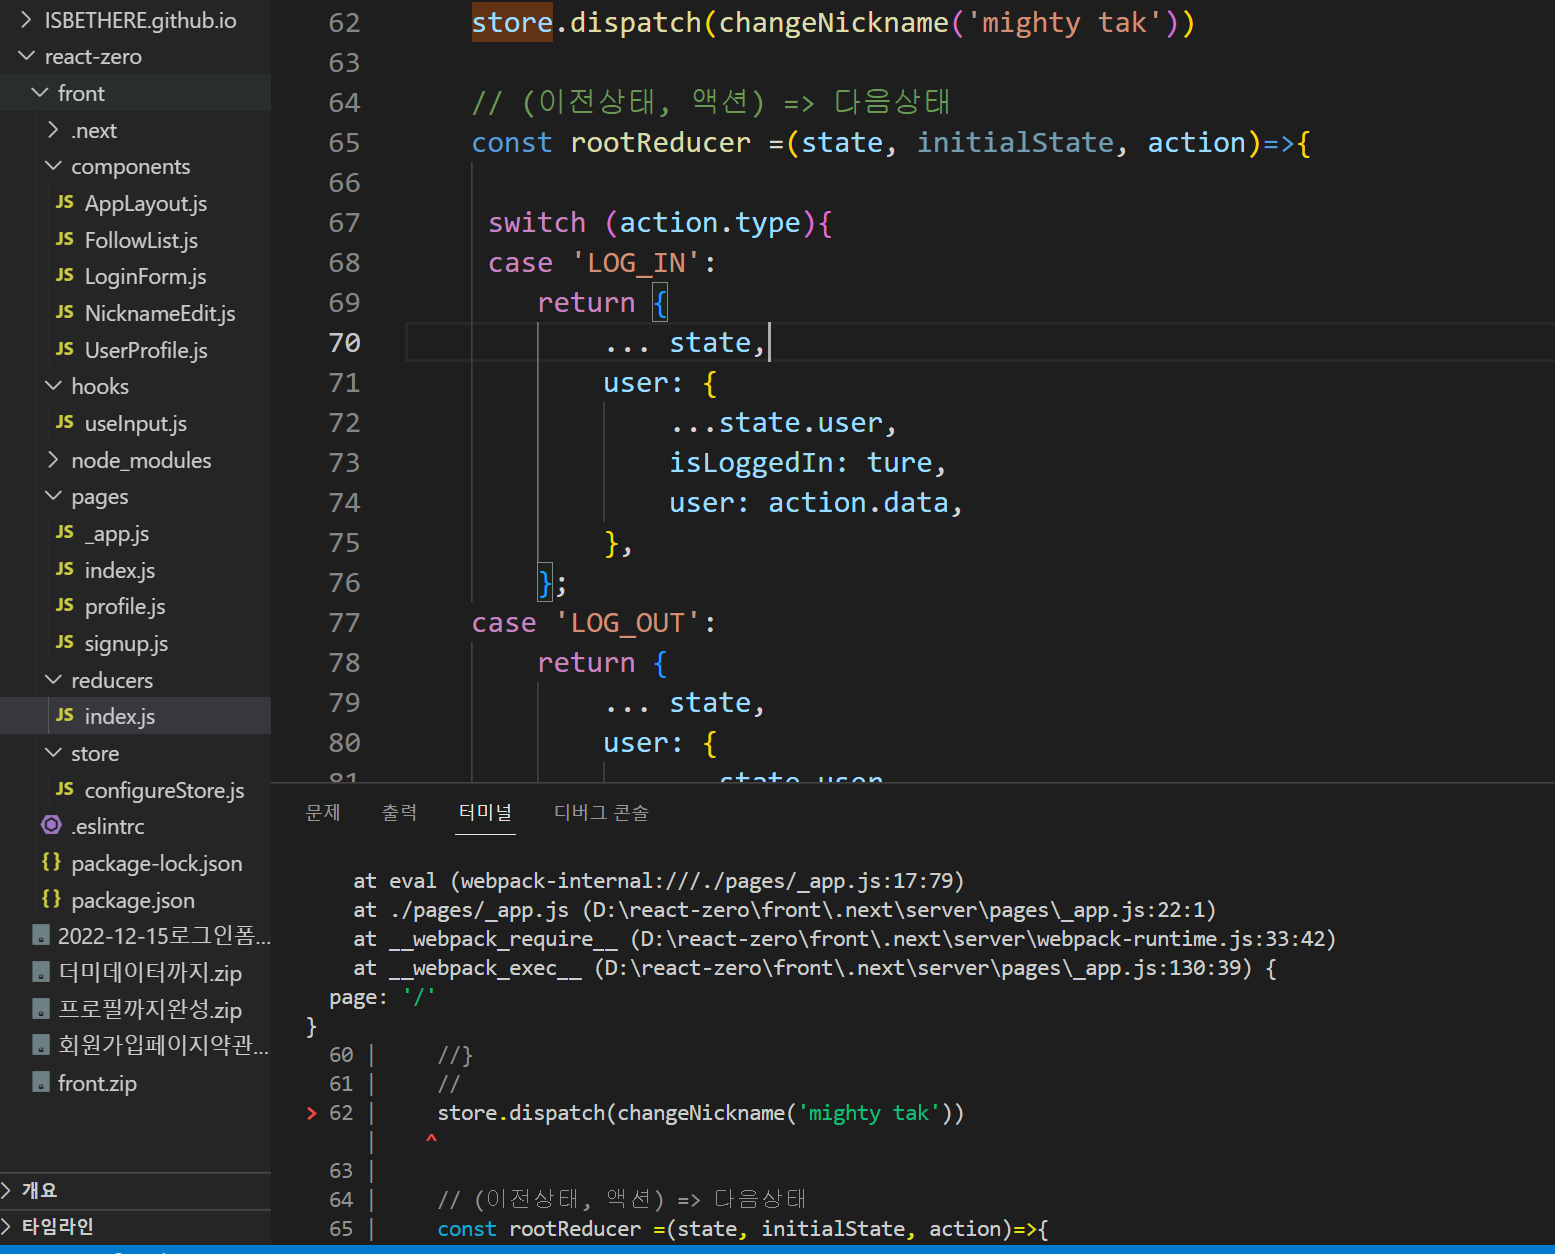Click the braces icon beside package.json

[51, 900]
